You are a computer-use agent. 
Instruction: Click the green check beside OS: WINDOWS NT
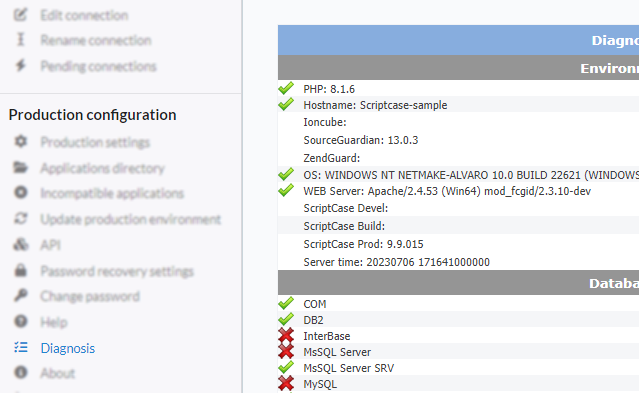click(286, 174)
